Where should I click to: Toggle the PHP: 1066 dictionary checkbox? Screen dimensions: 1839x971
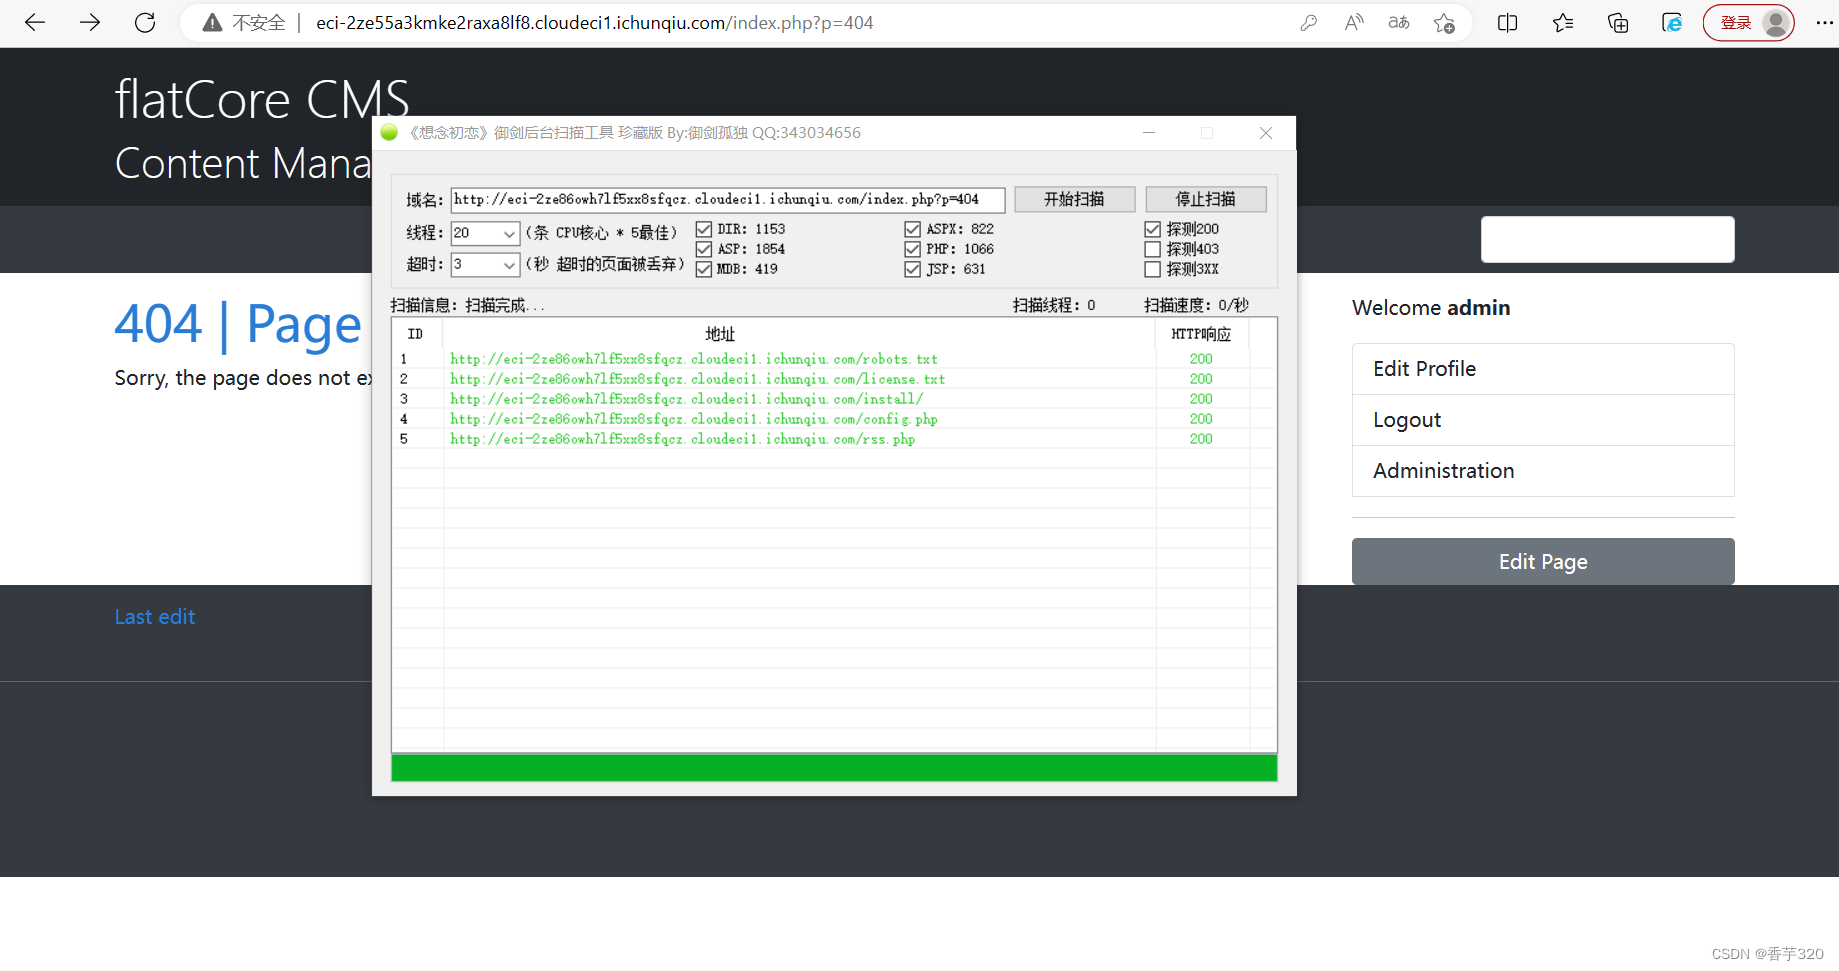912,249
